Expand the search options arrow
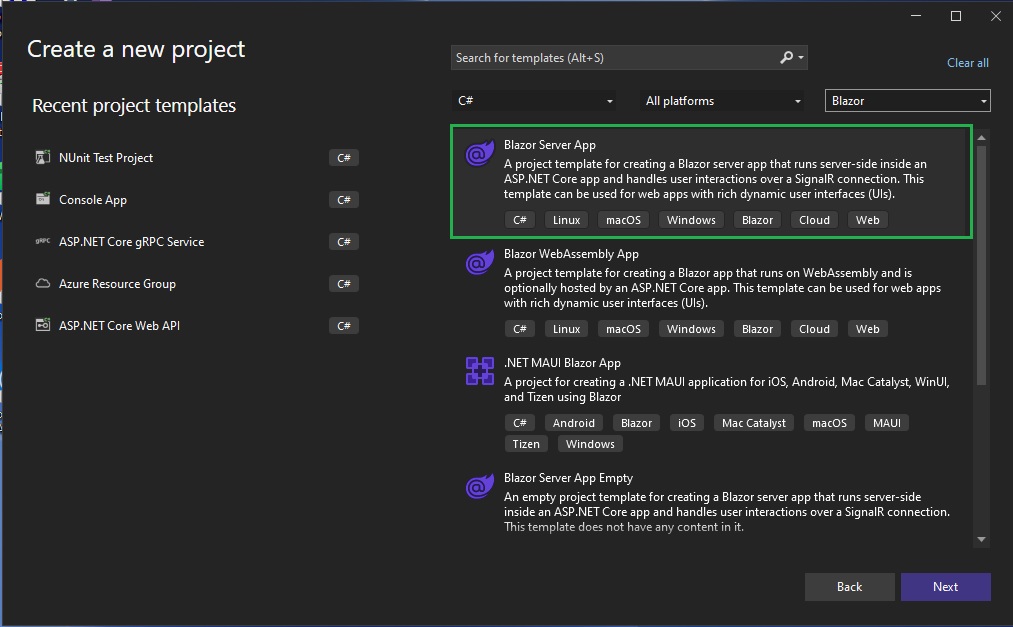Image resolution: width=1013 pixels, height=627 pixels. click(801, 57)
